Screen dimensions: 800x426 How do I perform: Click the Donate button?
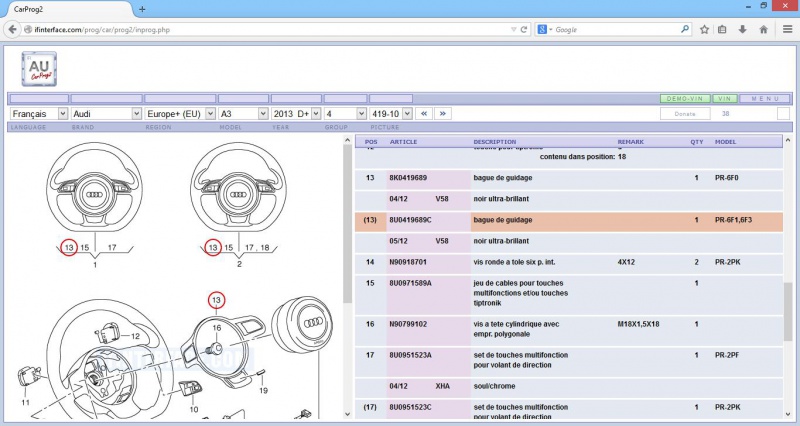pyautogui.click(x=685, y=114)
